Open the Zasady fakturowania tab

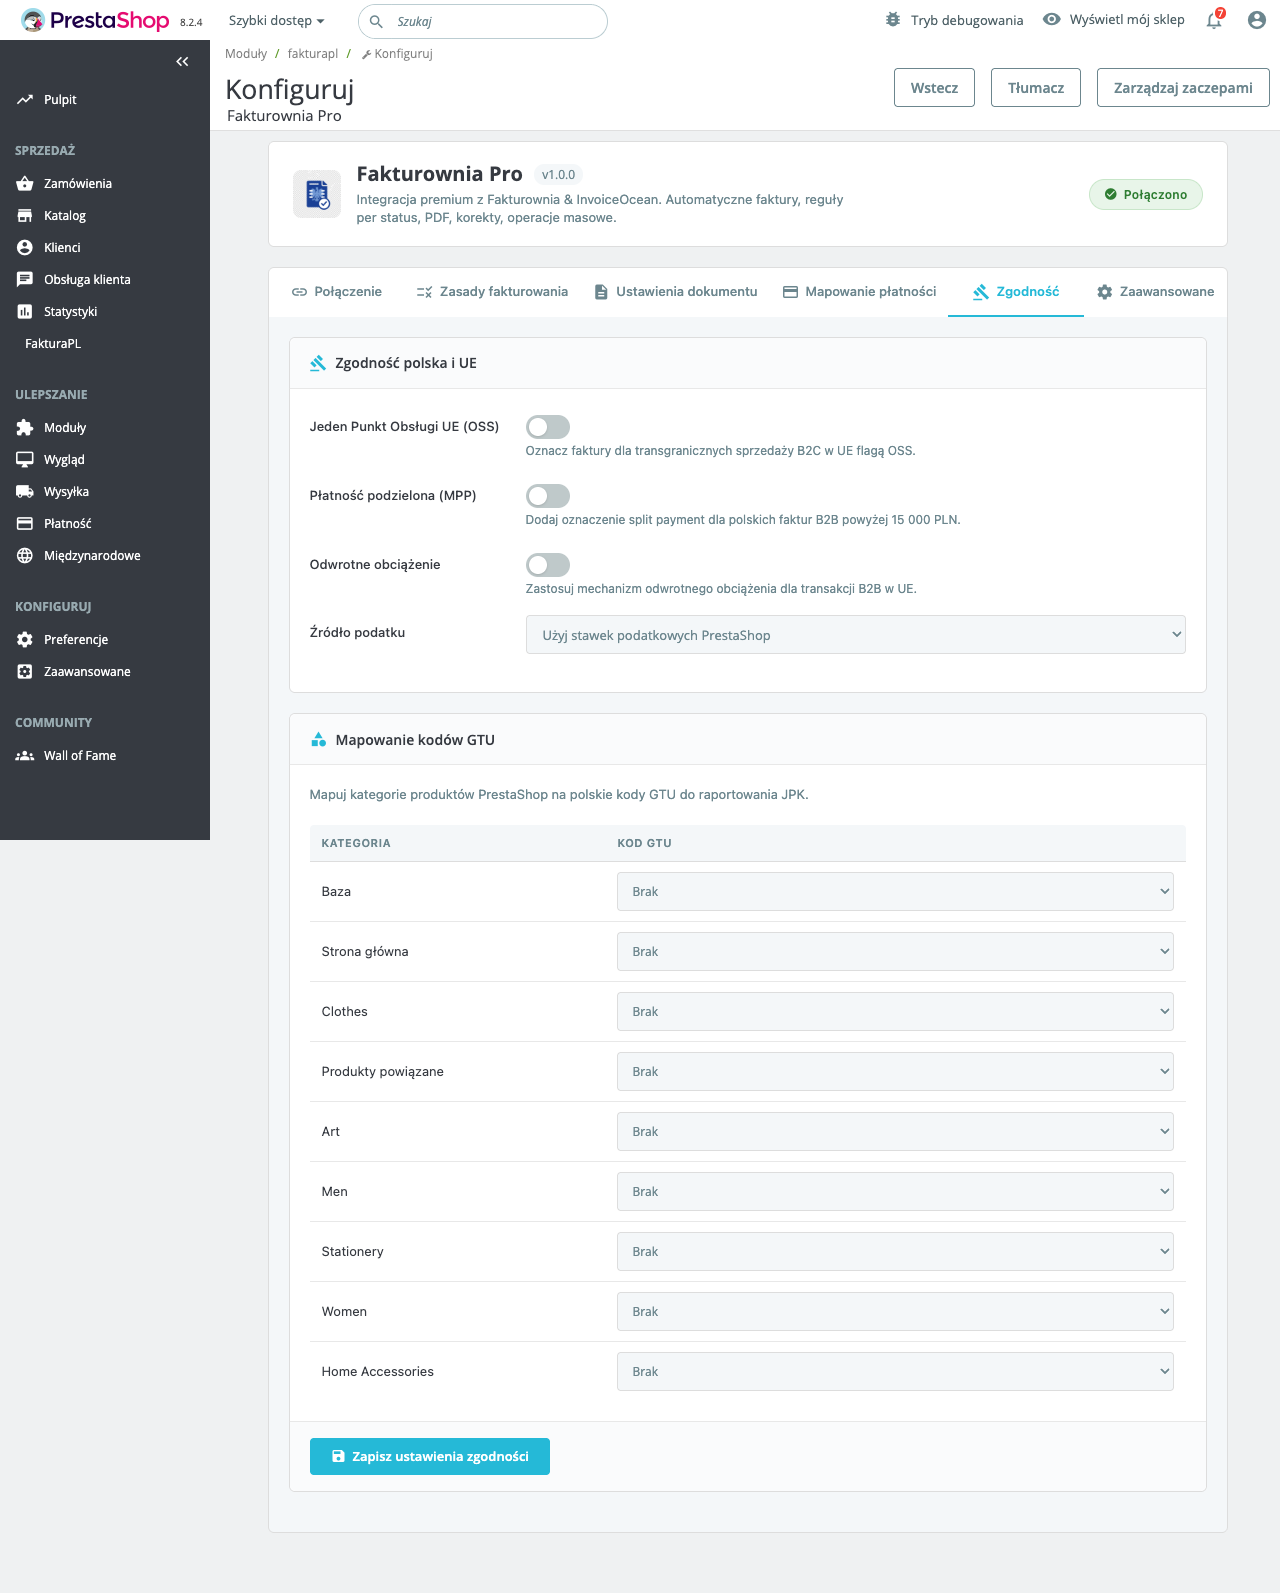492,292
